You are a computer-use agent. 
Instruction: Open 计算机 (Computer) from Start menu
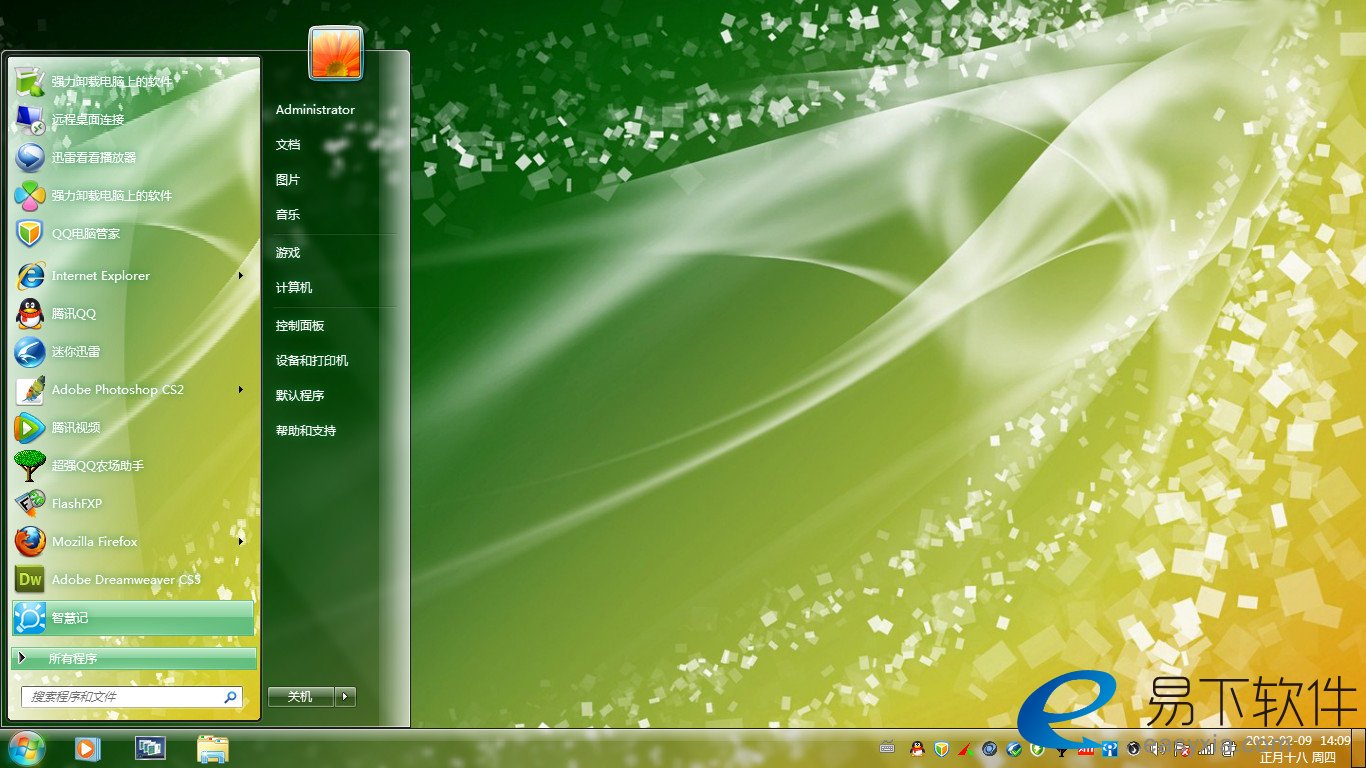pos(294,288)
